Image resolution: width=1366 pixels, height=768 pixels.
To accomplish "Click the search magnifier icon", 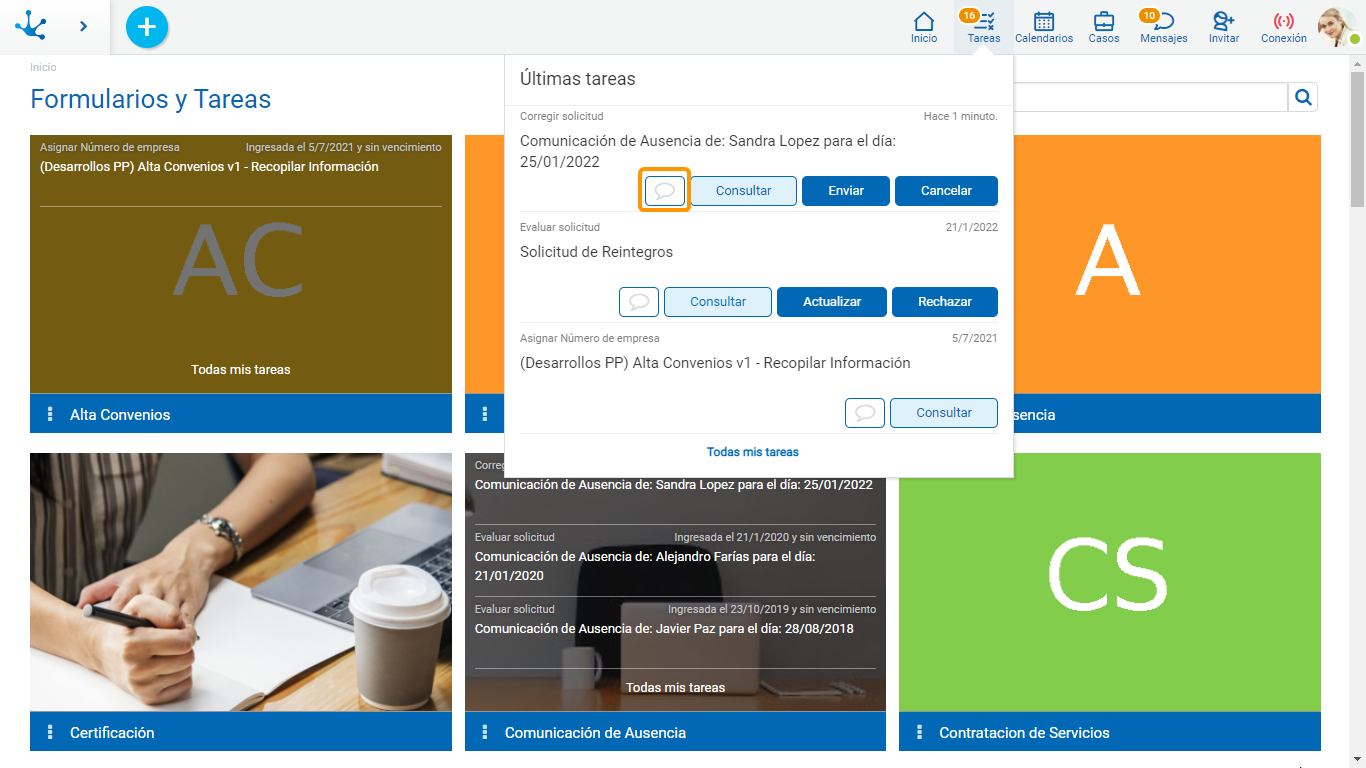I will (x=1303, y=97).
